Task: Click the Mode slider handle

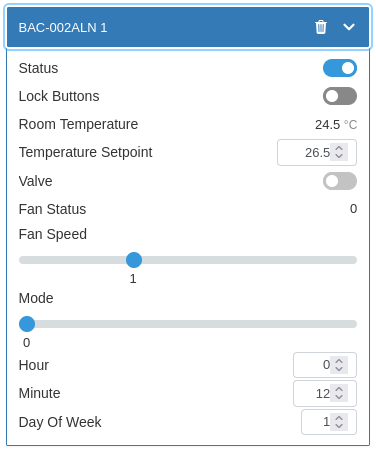Action: pyautogui.click(x=27, y=324)
